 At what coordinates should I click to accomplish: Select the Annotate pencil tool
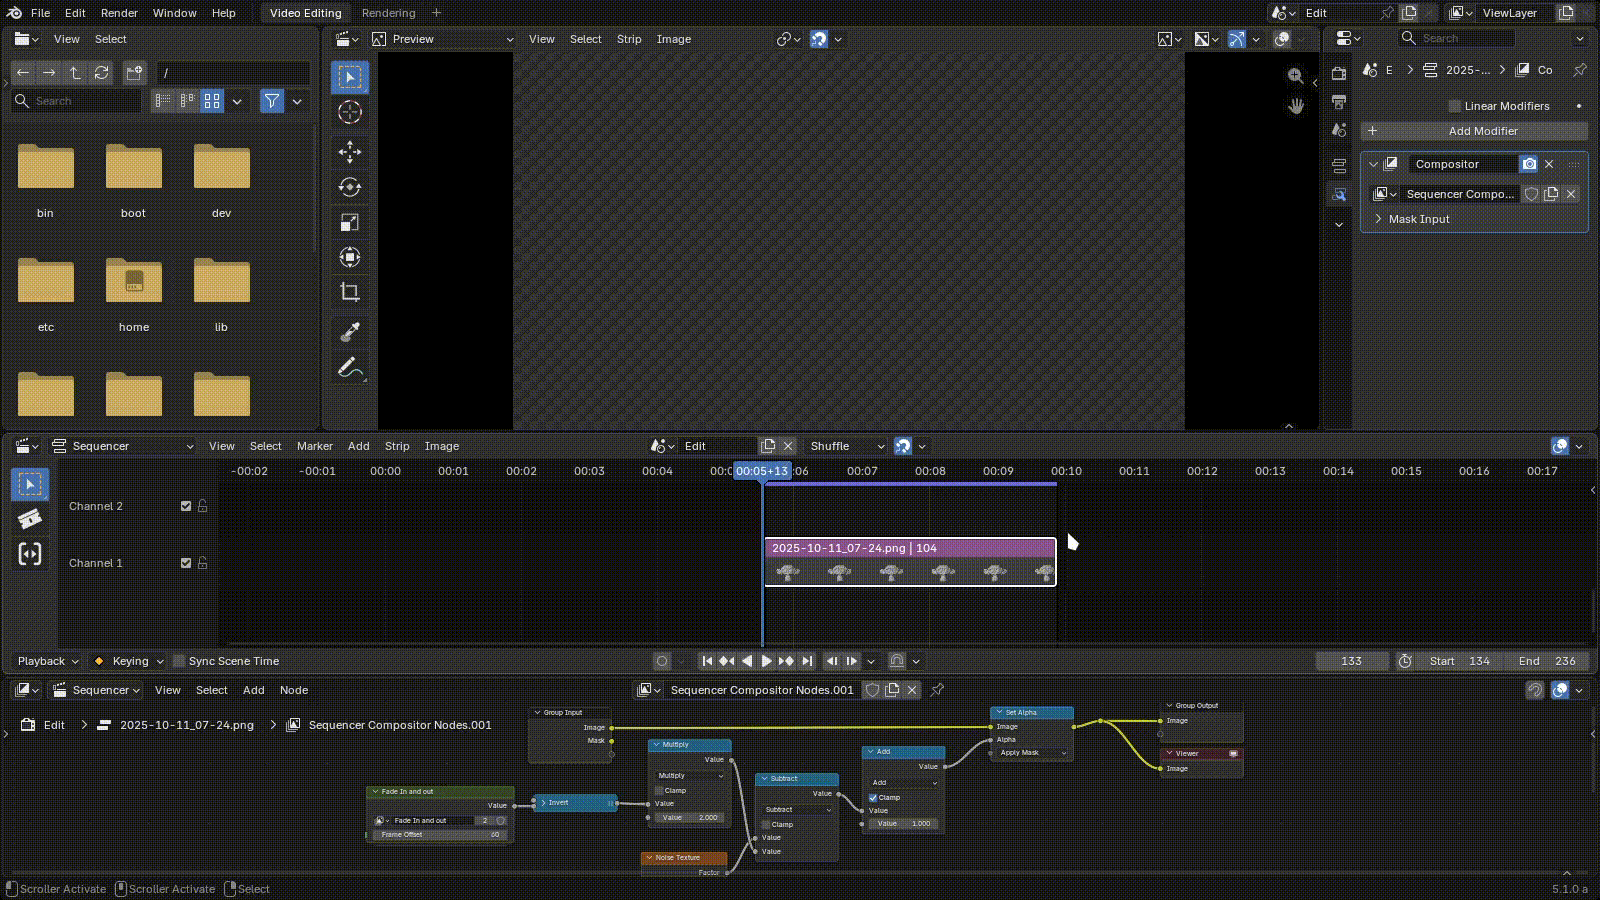click(349, 367)
